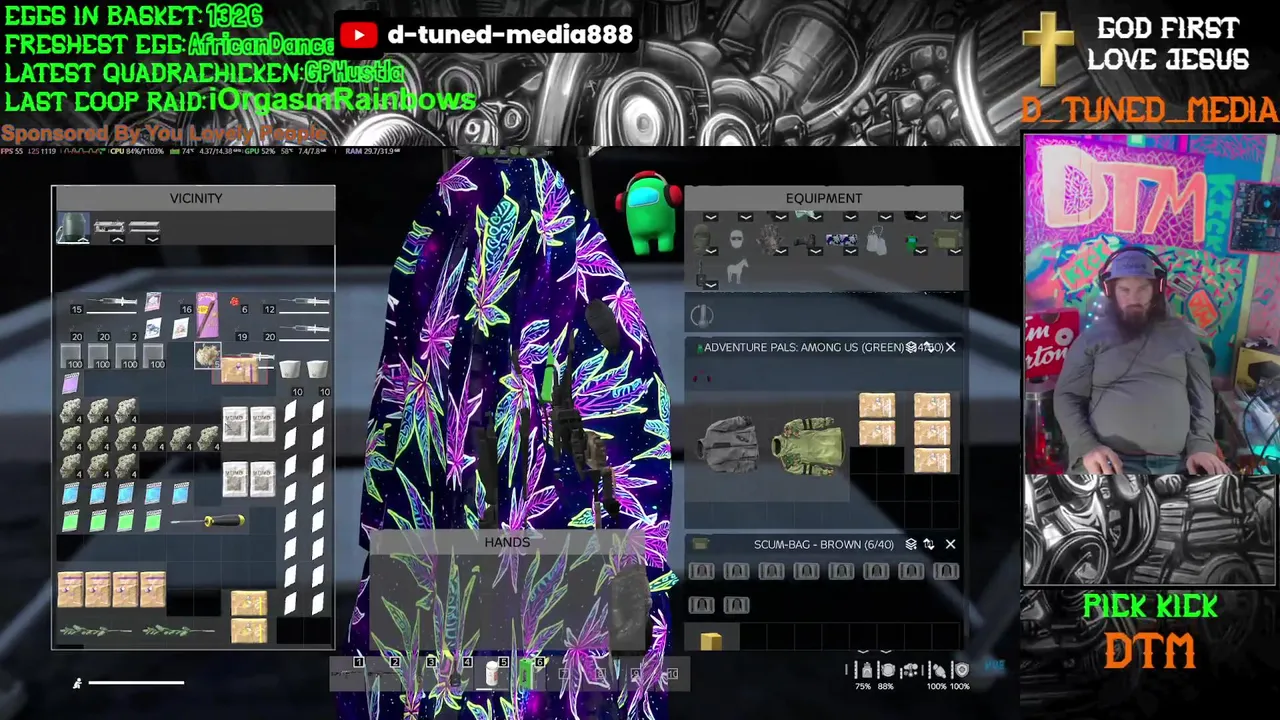The width and height of the screenshot is (1280, 720).
Task: Pick the small red item labeled 6
Action: click(x=234, y=301)
